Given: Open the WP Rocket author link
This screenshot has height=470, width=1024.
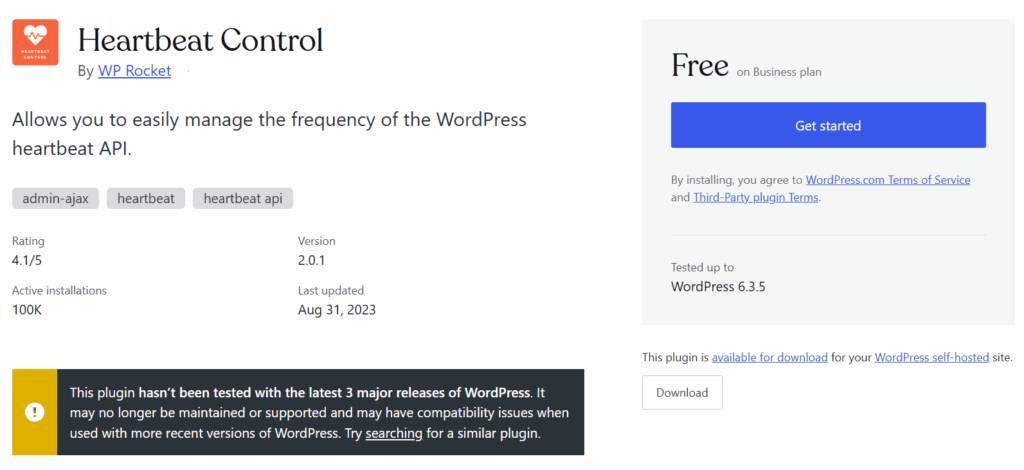Looking at the screenshot, I should 134,71.
